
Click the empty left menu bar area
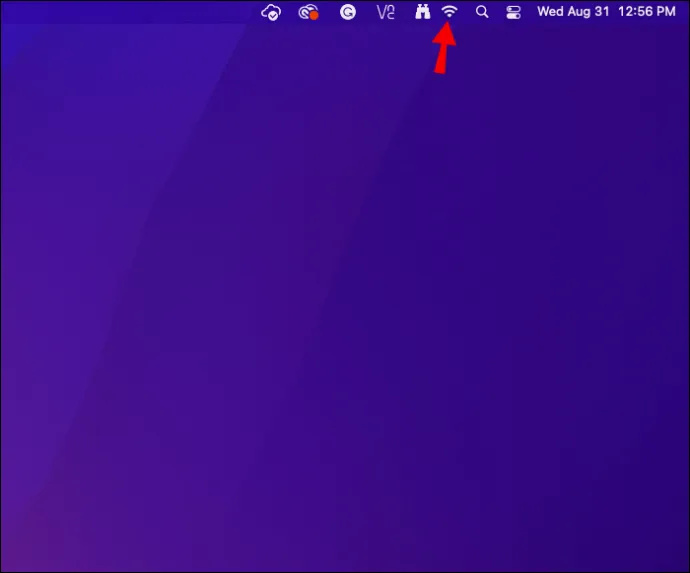pyautogui.click(x=128, y=12)
